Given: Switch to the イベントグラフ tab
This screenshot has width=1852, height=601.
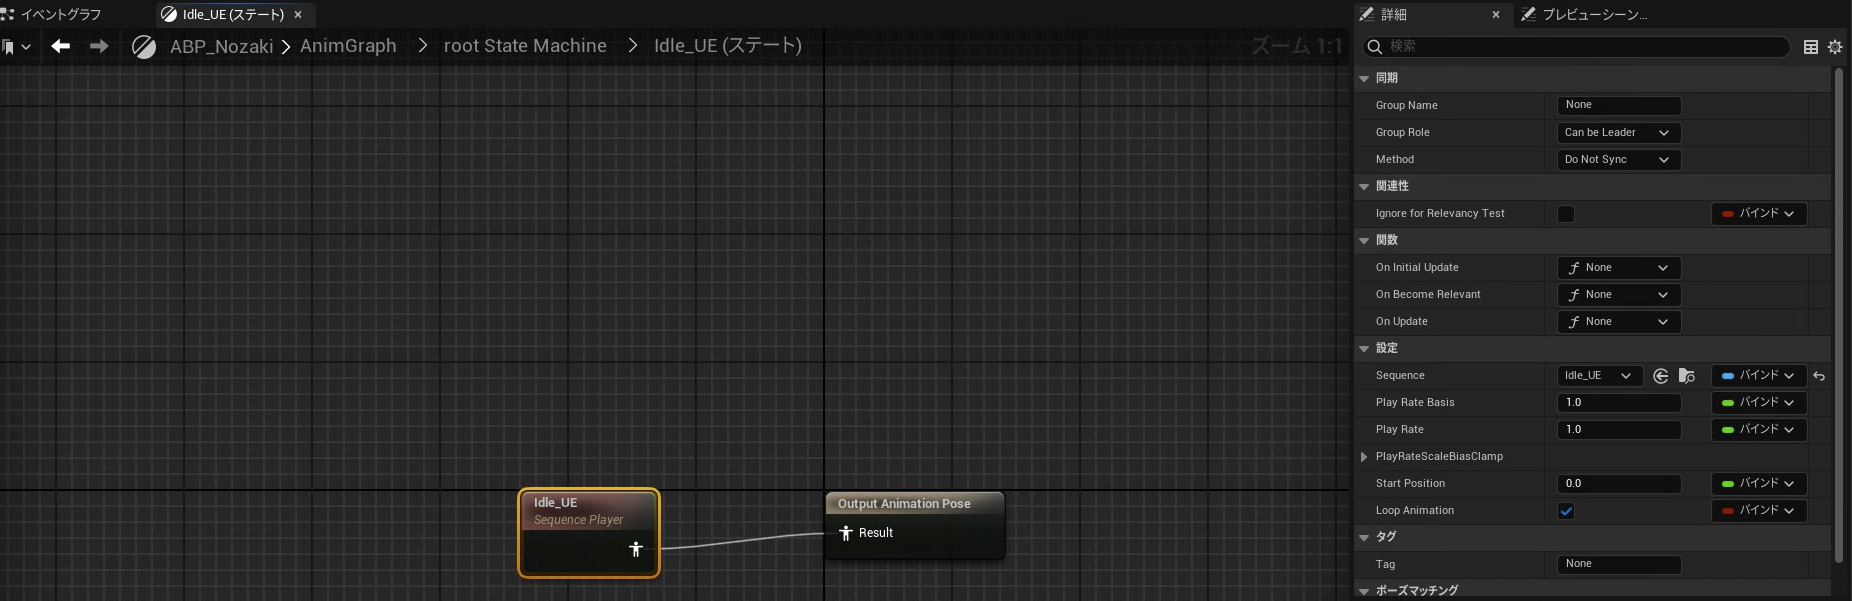Looking at the screenshot, I should click(60, 15).
